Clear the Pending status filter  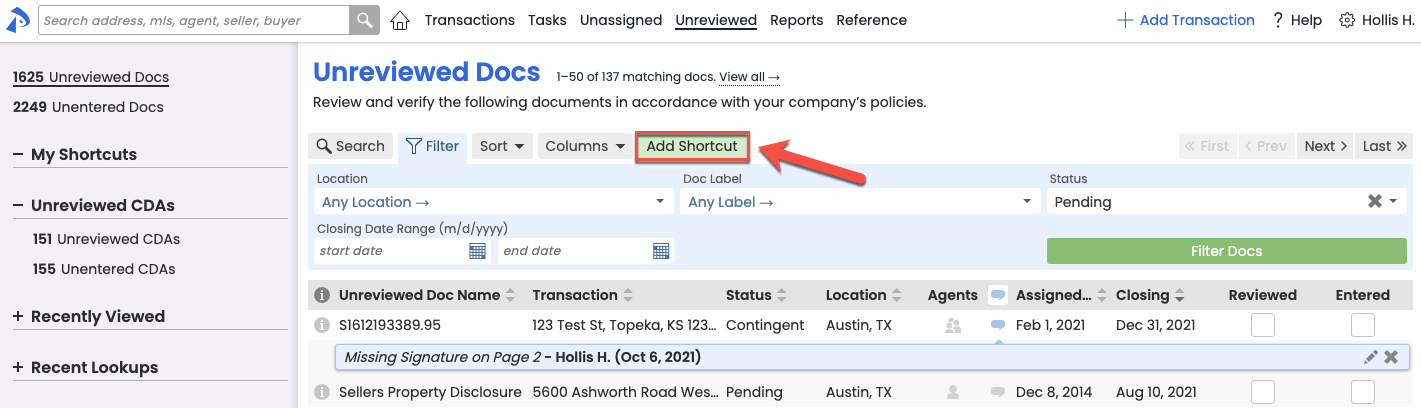tap(1375, 201)
